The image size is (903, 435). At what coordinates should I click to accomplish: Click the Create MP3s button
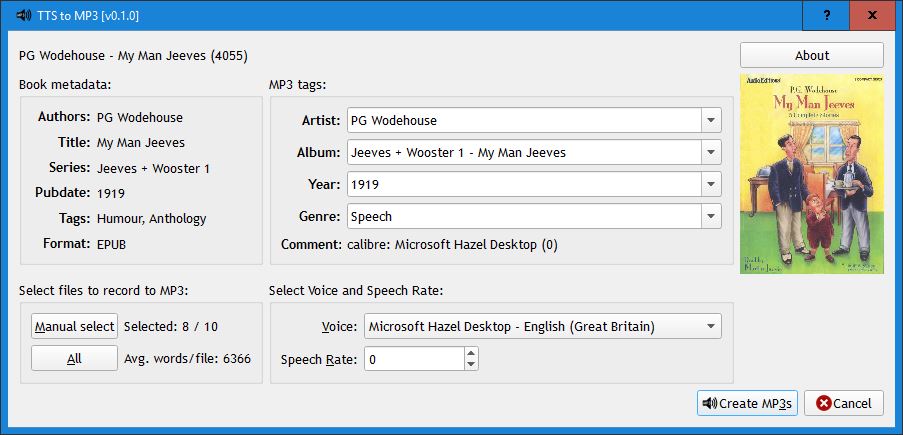point(747,403)
